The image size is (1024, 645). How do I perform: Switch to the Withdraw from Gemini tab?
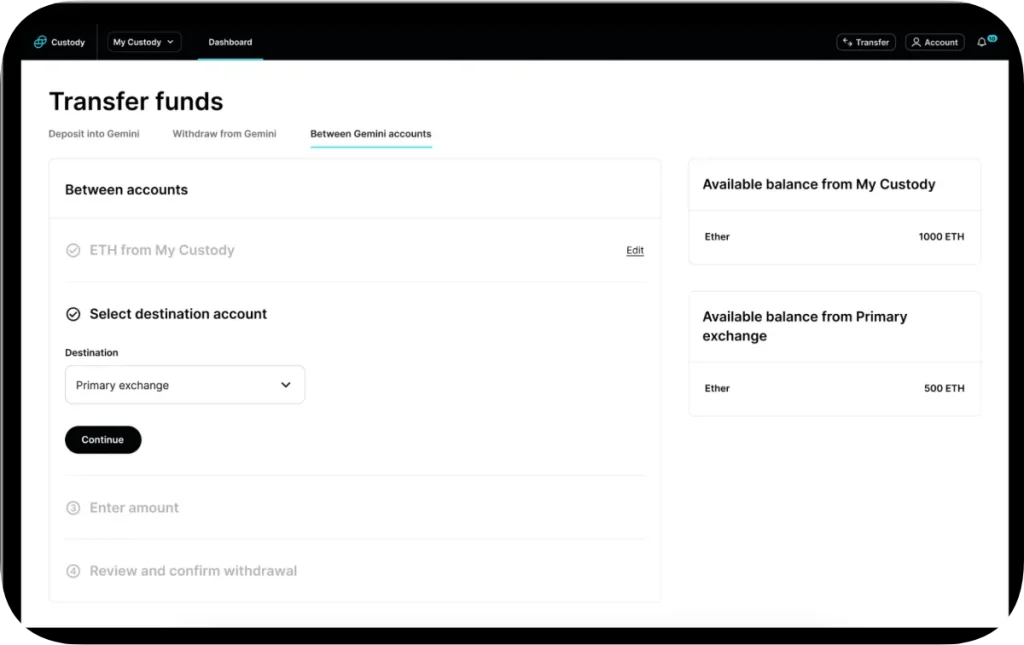(x=224, y=133)
